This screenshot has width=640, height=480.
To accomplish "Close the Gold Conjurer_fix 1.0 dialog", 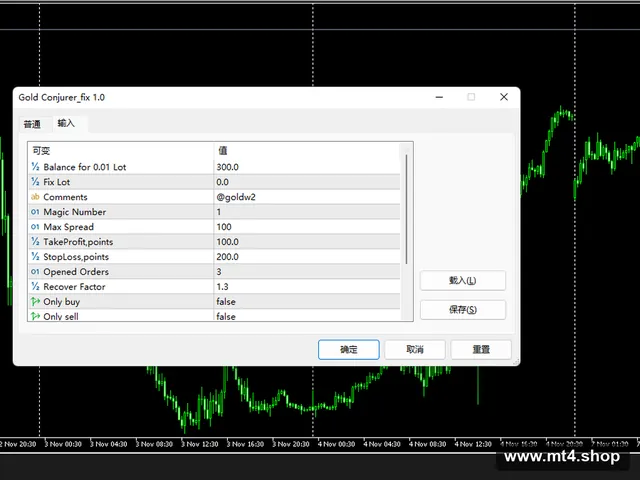I will coord(504,97).
